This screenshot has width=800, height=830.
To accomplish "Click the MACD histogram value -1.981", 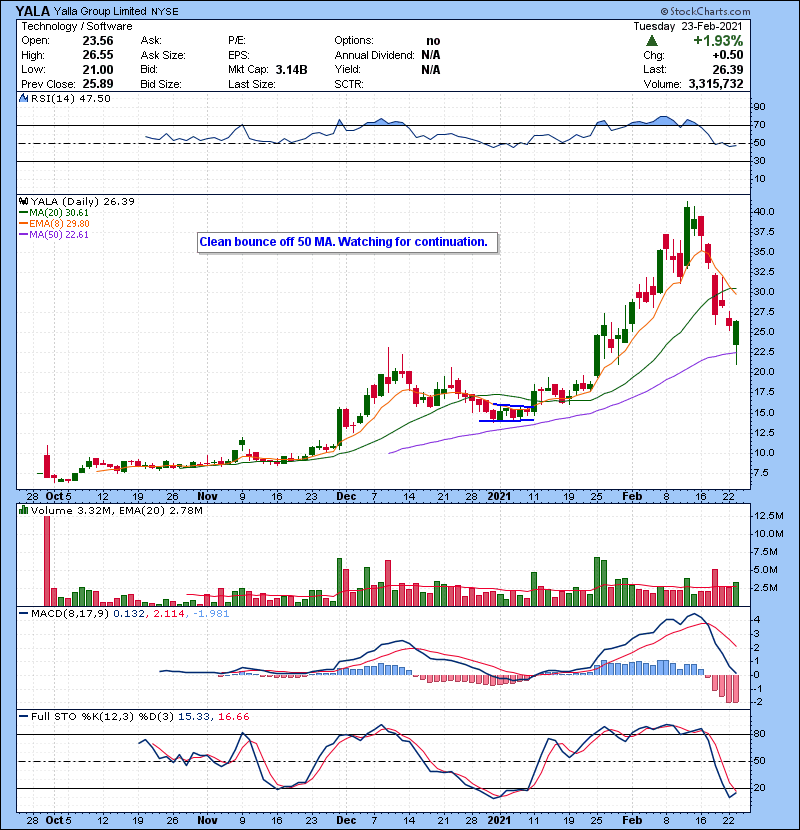I will [x=211, y=614].
